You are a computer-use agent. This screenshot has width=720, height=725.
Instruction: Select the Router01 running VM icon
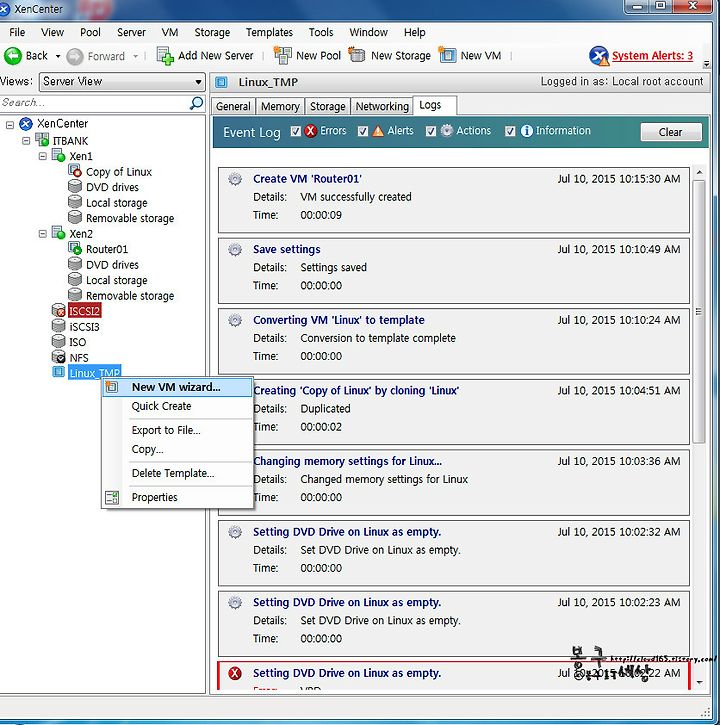tap(75, 248)
